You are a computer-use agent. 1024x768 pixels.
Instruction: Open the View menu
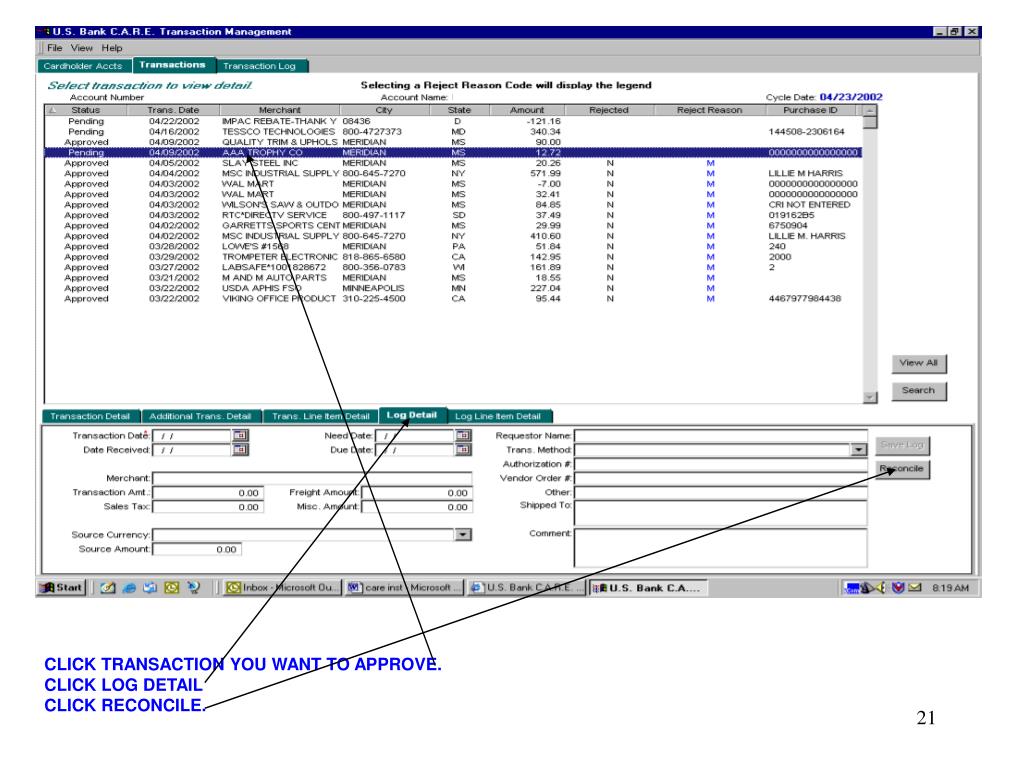click(82, 48)
